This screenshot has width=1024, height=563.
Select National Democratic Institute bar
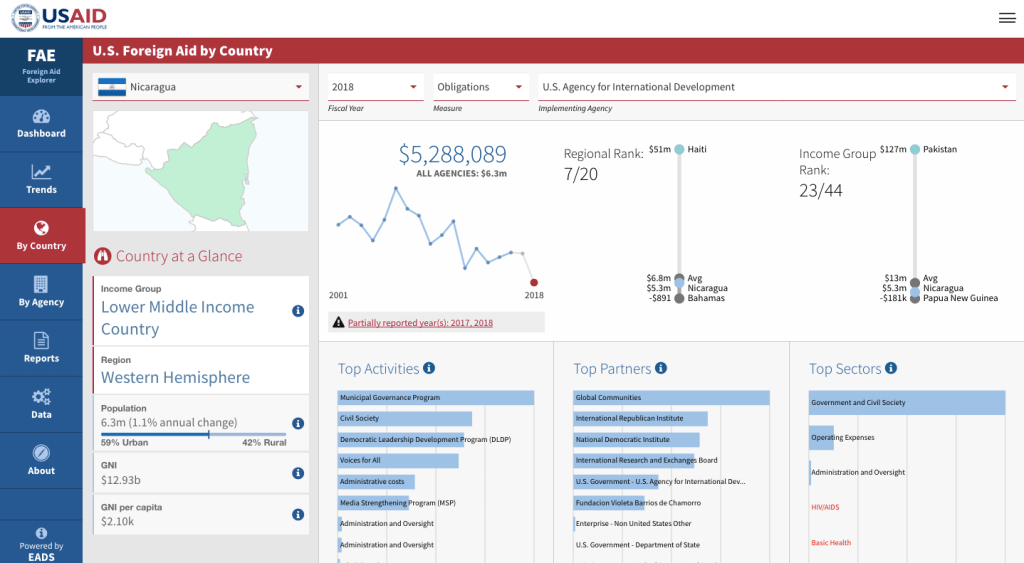[637, 440]
